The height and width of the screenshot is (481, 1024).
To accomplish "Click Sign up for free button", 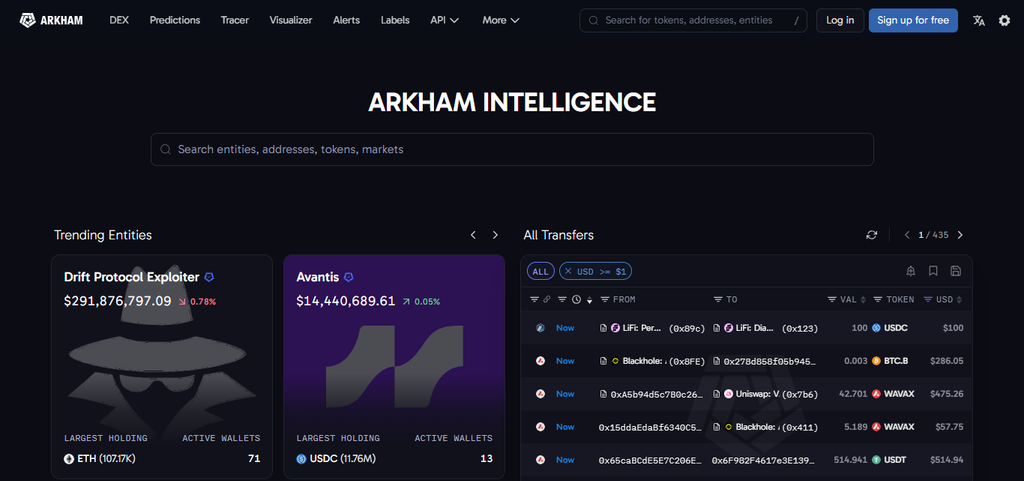I will (x=913, y=20).
